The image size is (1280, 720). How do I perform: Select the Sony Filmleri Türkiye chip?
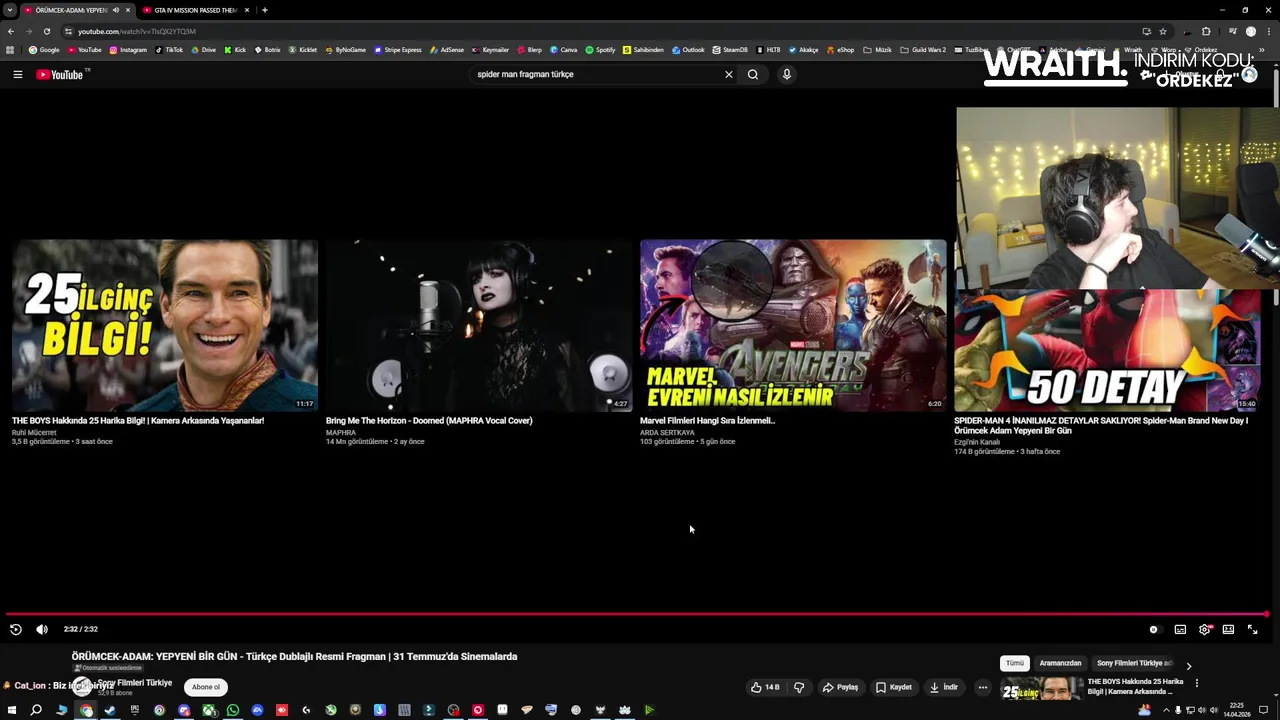point(1134,663)
